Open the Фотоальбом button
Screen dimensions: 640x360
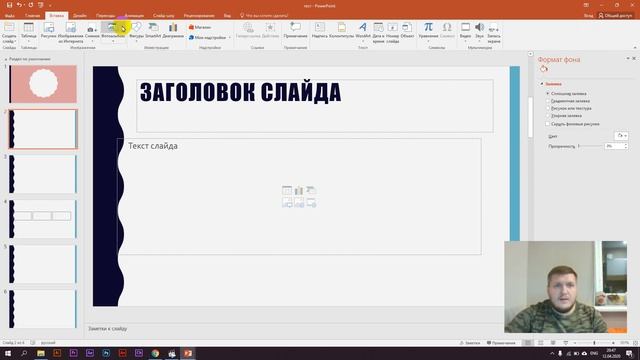coord(113,32)
